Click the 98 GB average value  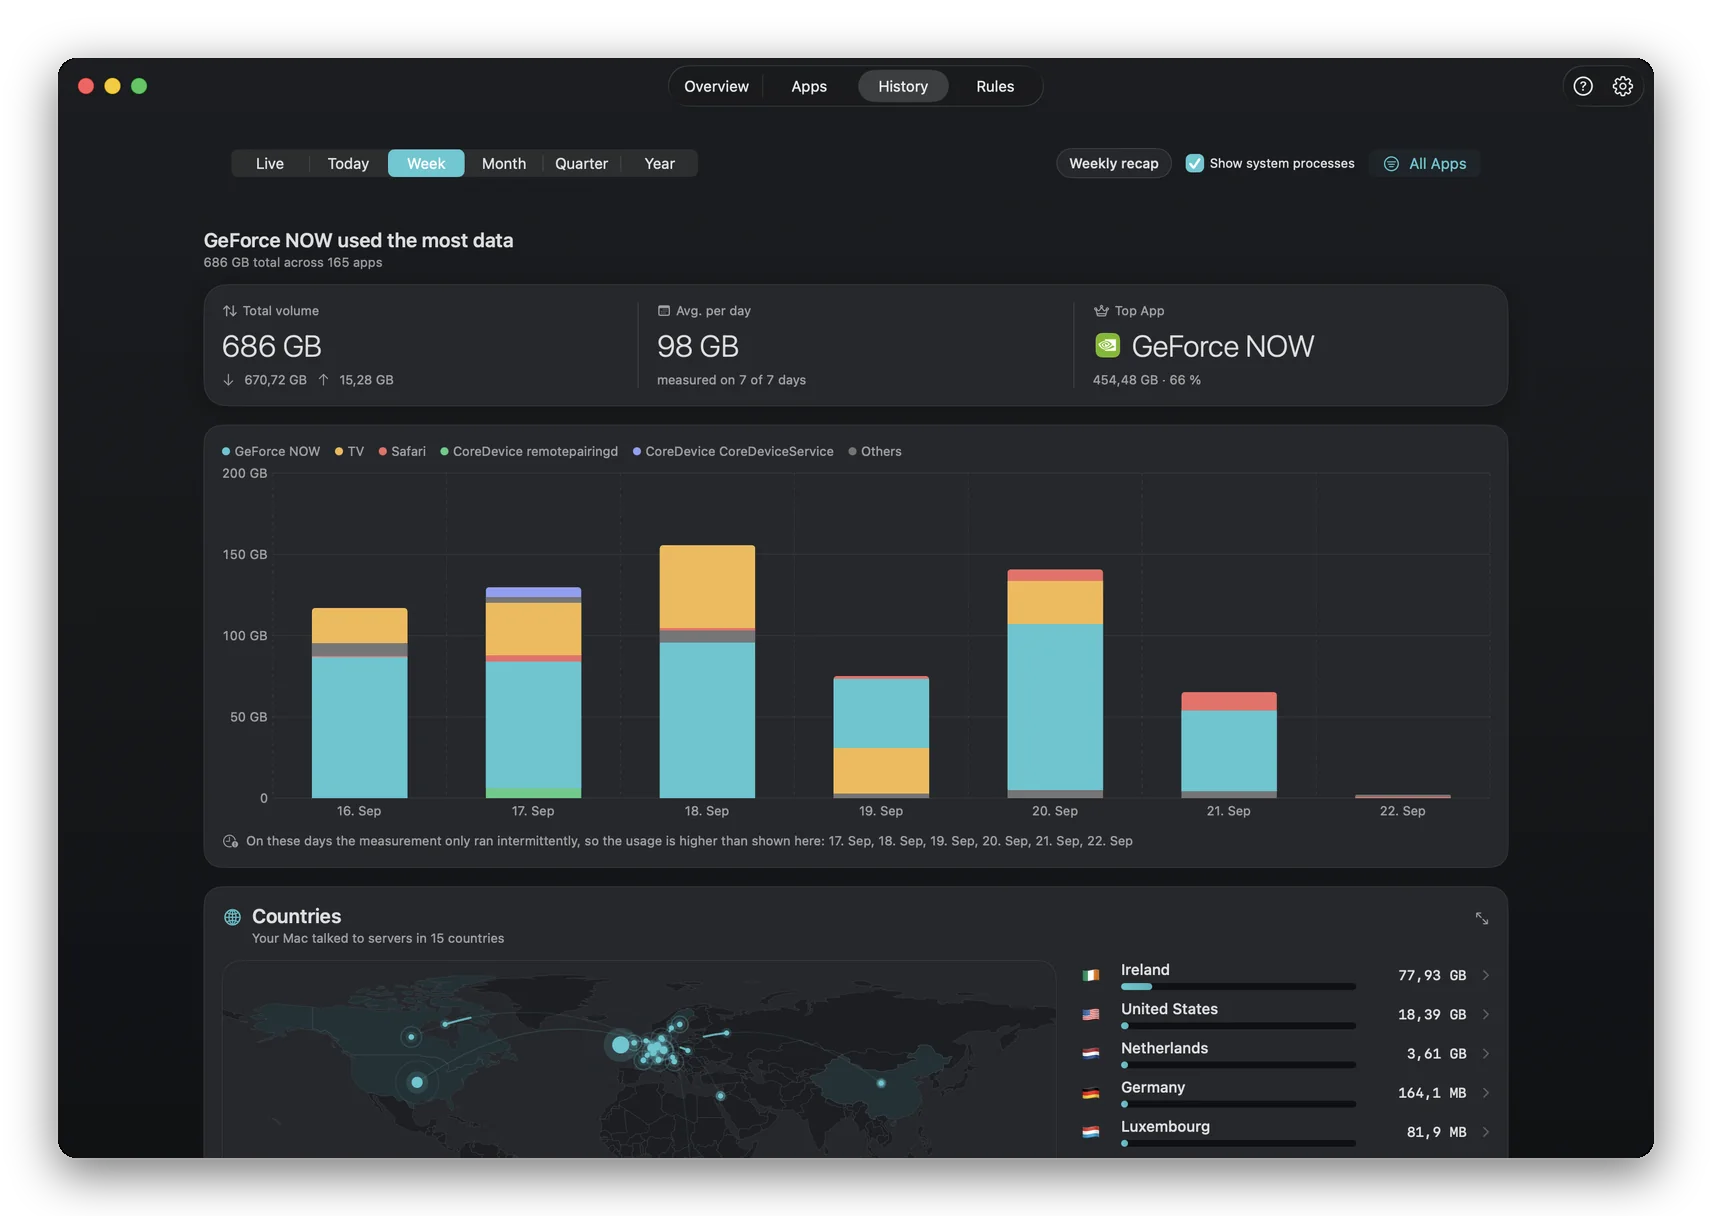click(x=698, y=346)
